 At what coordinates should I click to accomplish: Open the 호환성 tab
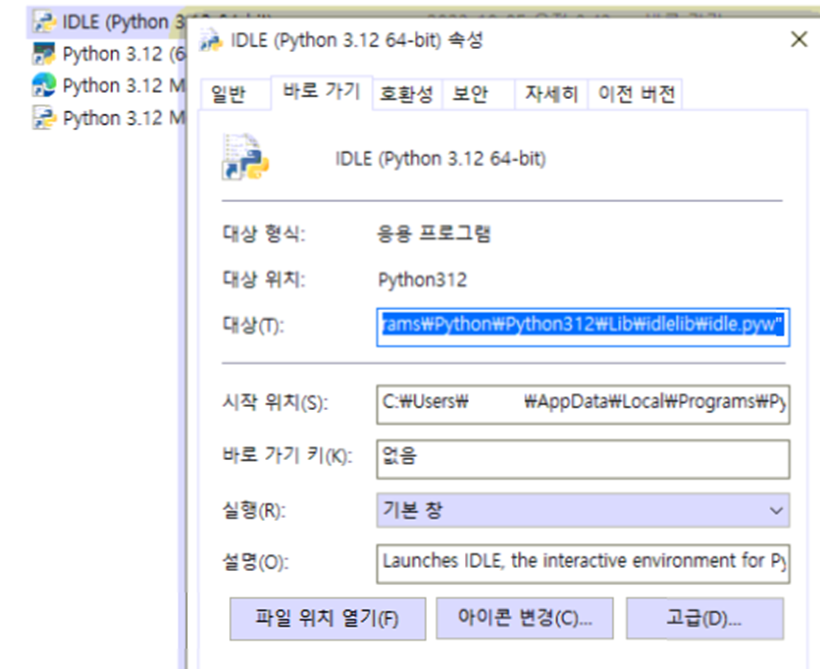pos(406,94)
